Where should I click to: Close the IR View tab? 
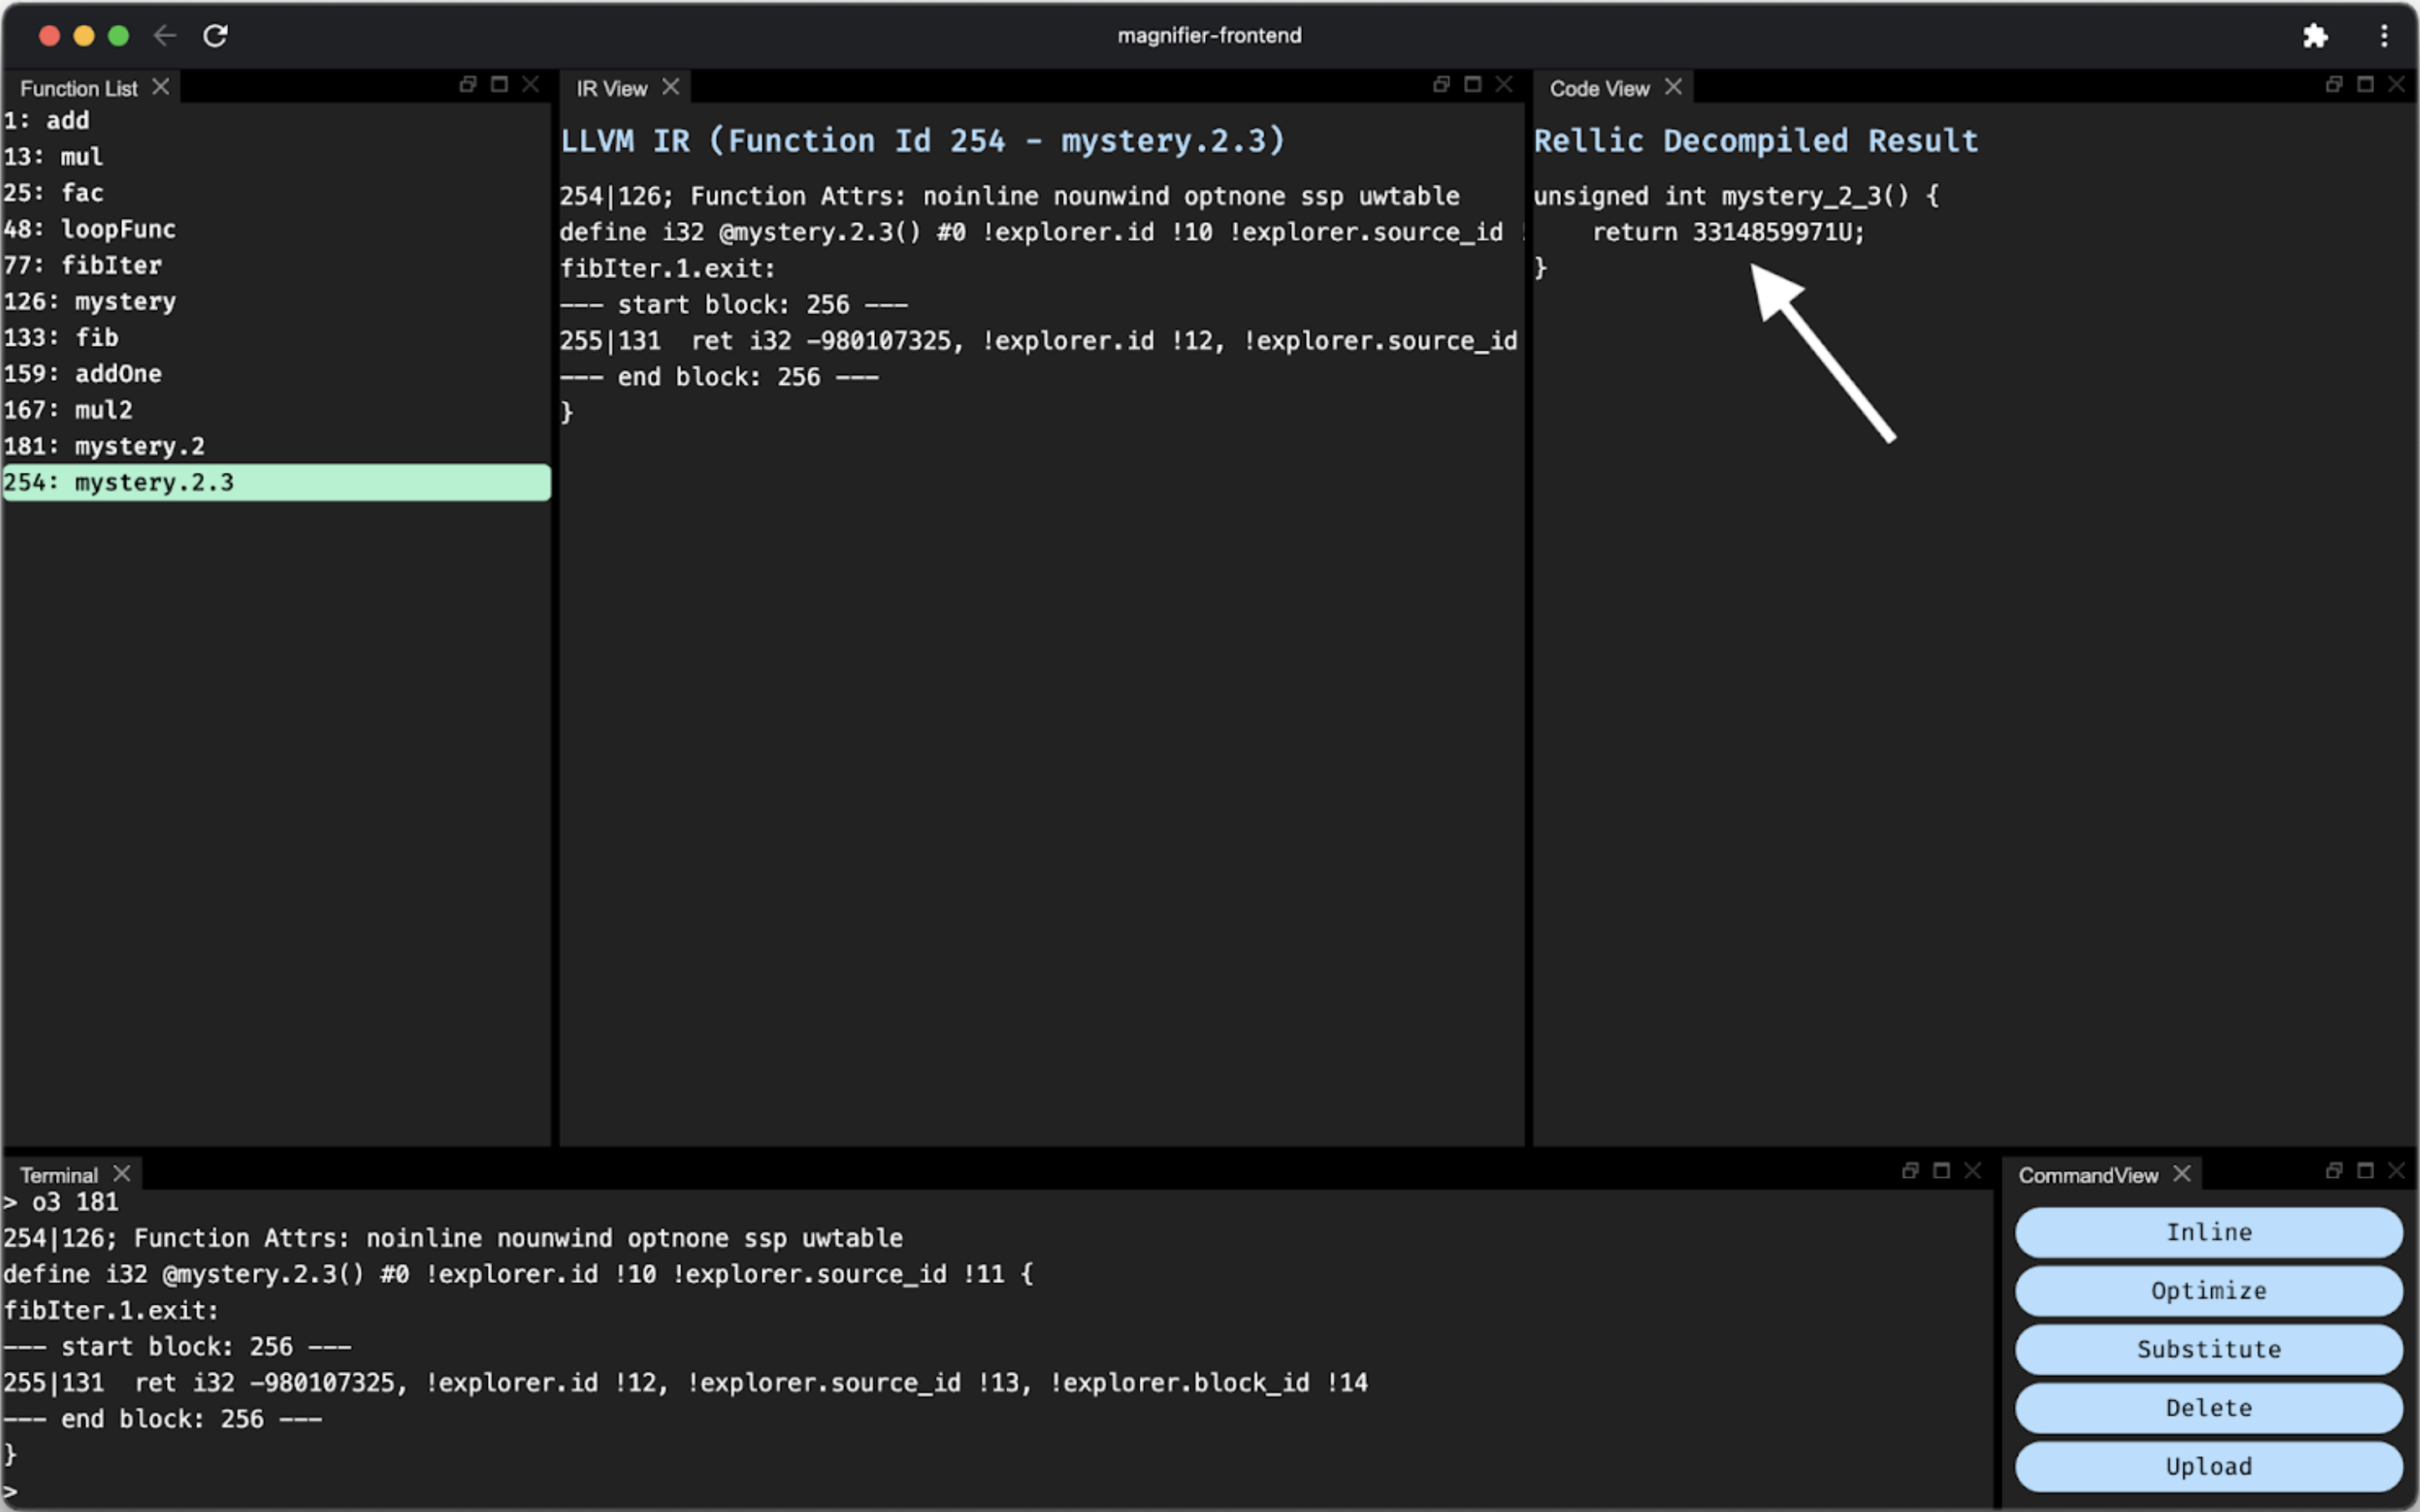[671, 88]
